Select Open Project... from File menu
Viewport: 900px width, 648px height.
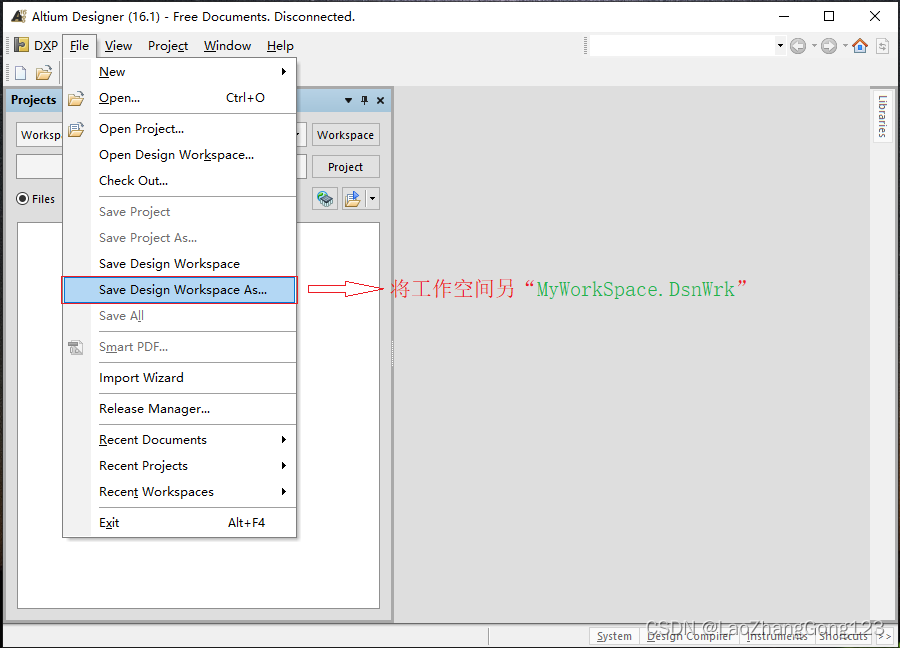pos(179,129)
